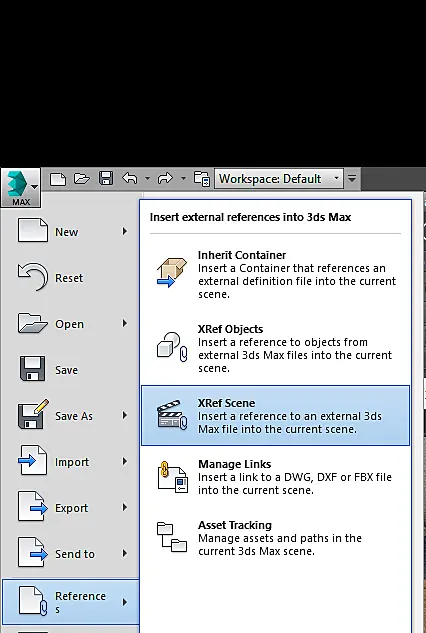Expand the Save As submenu arrow
Image resolution: width=426 pixels, height=633 pixels.
click(x=125, y=415)
